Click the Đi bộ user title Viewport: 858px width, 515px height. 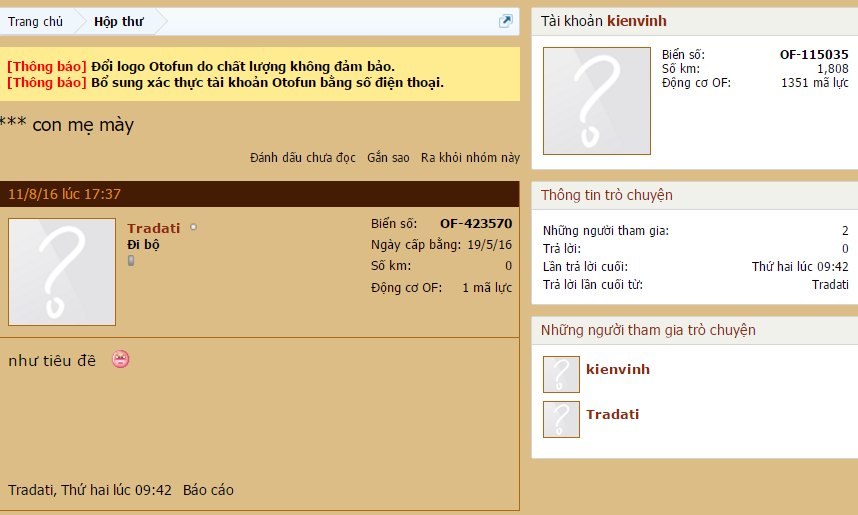click(143, 245)
